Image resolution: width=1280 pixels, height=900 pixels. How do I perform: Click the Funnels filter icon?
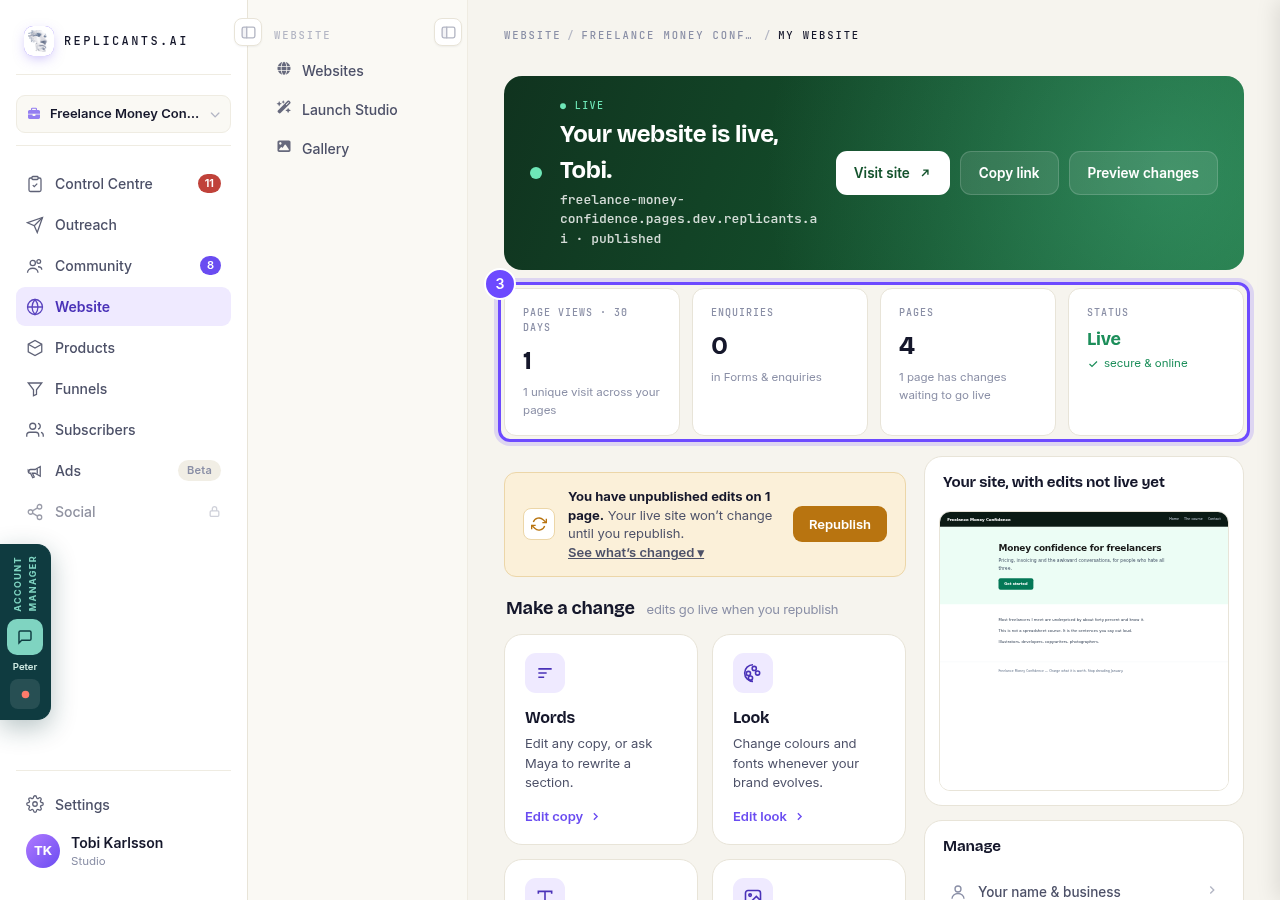[35, 389]
